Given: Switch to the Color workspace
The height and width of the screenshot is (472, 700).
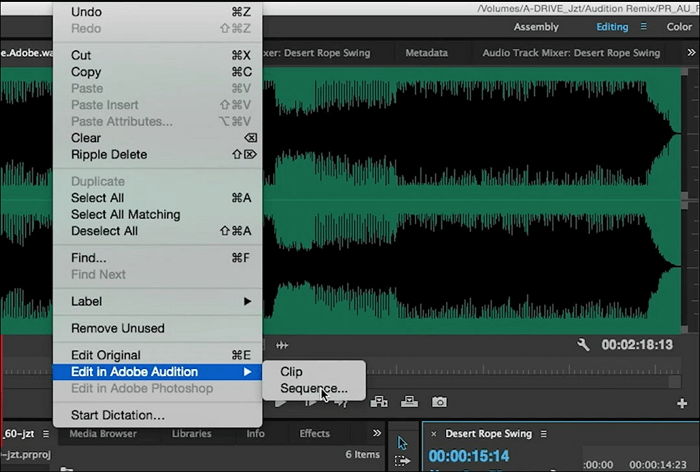Looking at the screenshot, I should click(x=679, y=27).
